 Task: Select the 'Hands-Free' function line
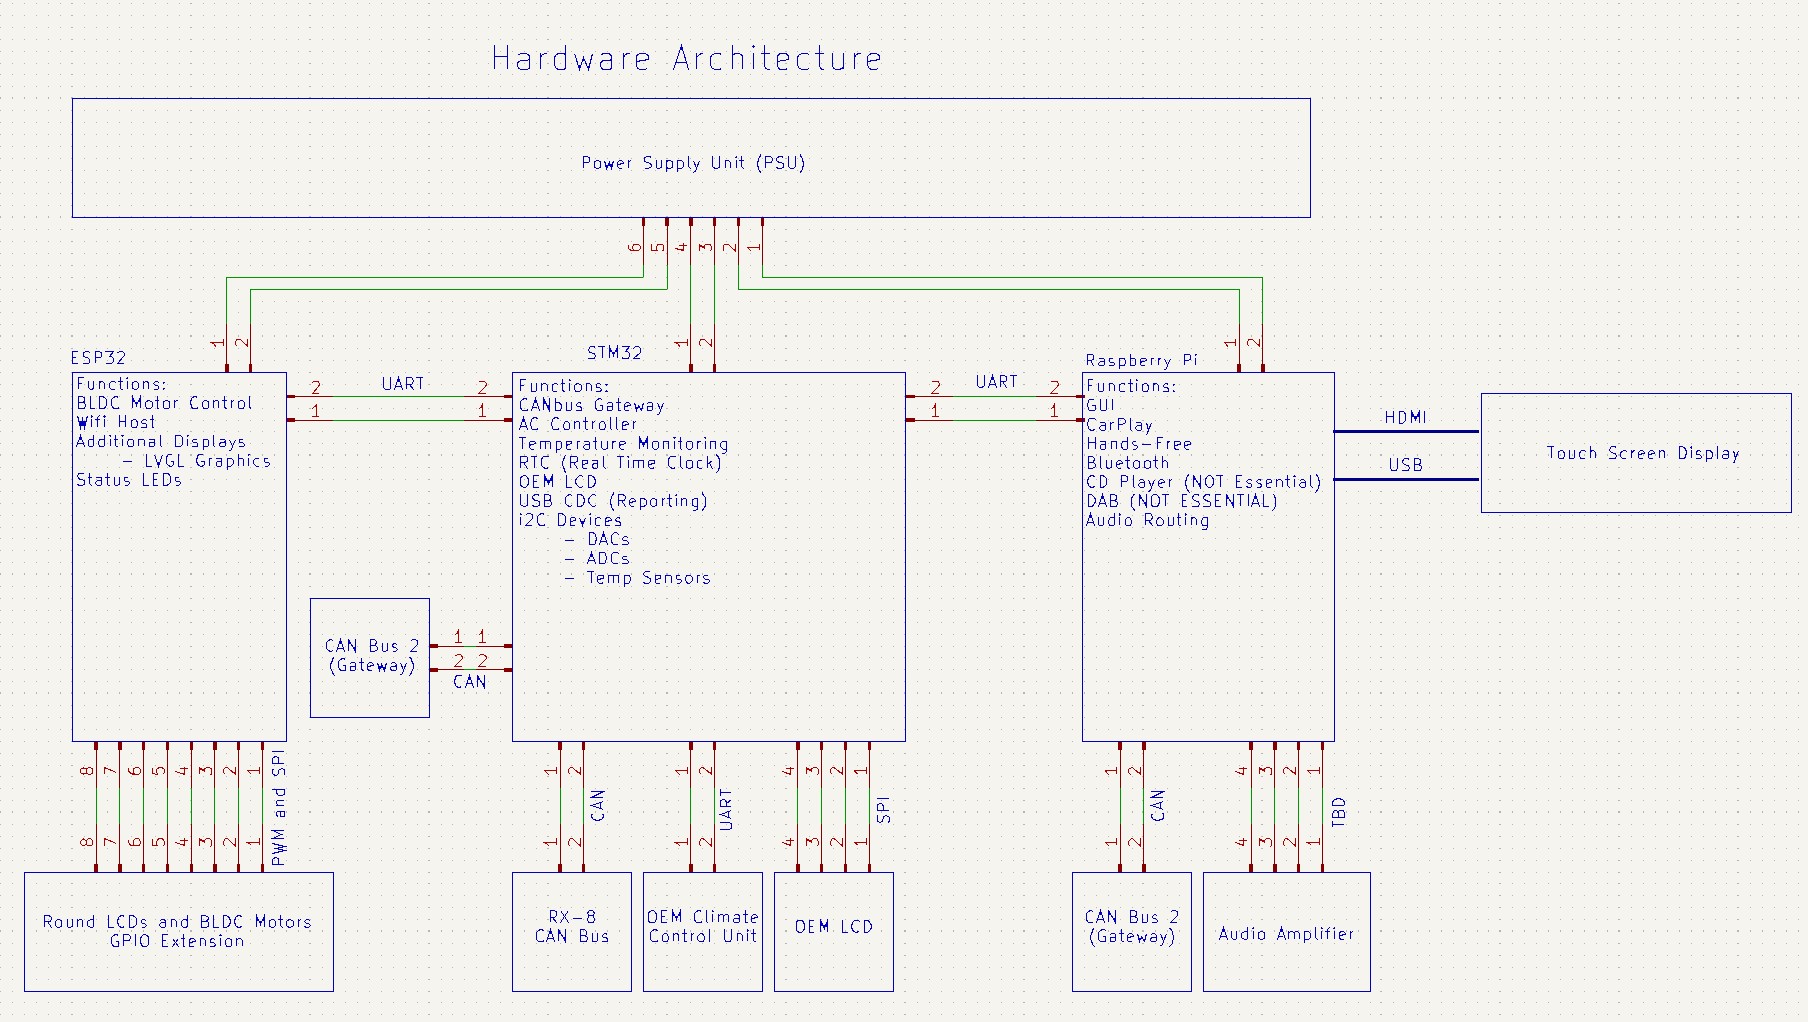click(x=1139, y=443)
